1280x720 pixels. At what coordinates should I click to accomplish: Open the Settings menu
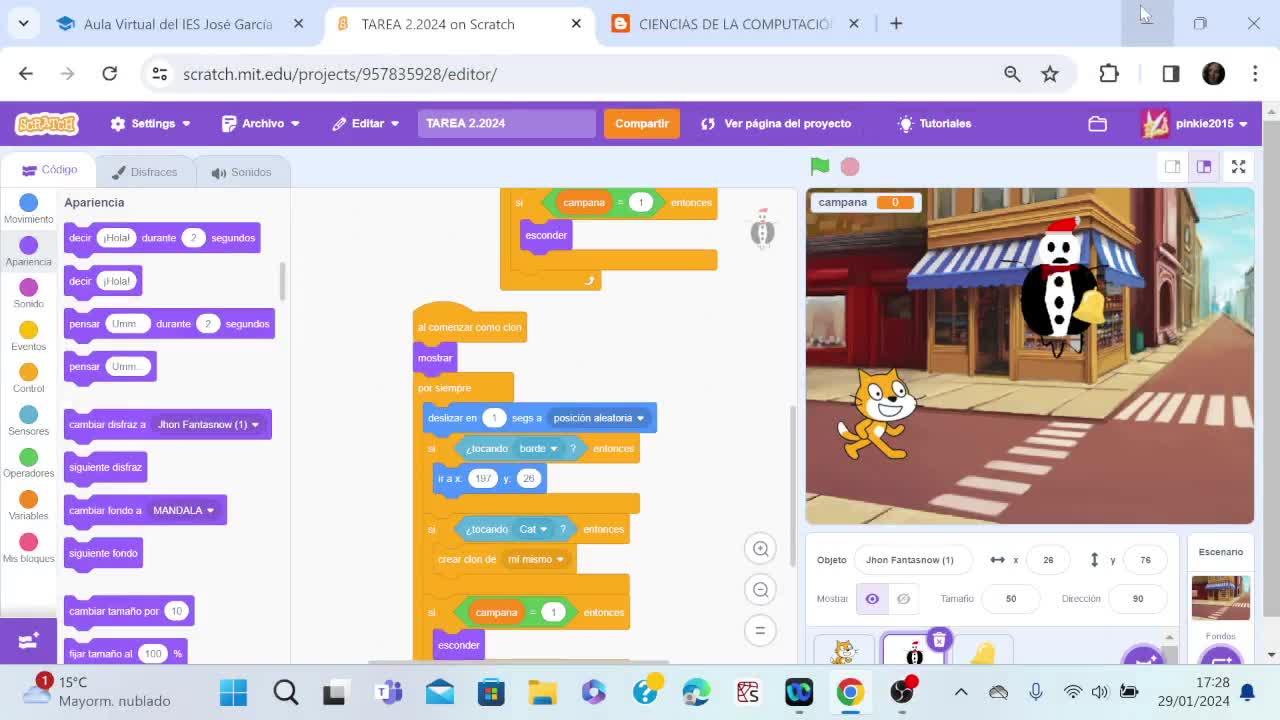pyautogui.click(x=150, y=123)
